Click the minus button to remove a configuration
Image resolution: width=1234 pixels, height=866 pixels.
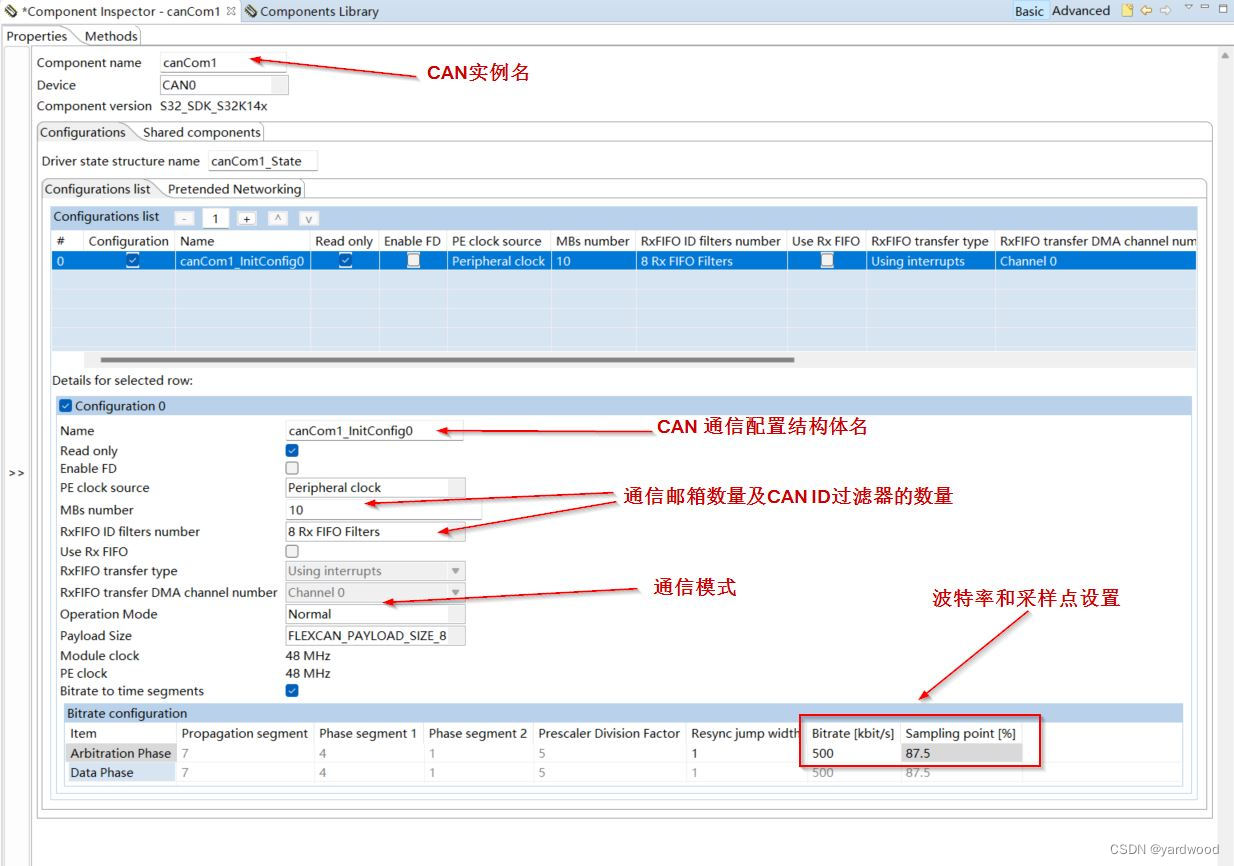[184, 218]
